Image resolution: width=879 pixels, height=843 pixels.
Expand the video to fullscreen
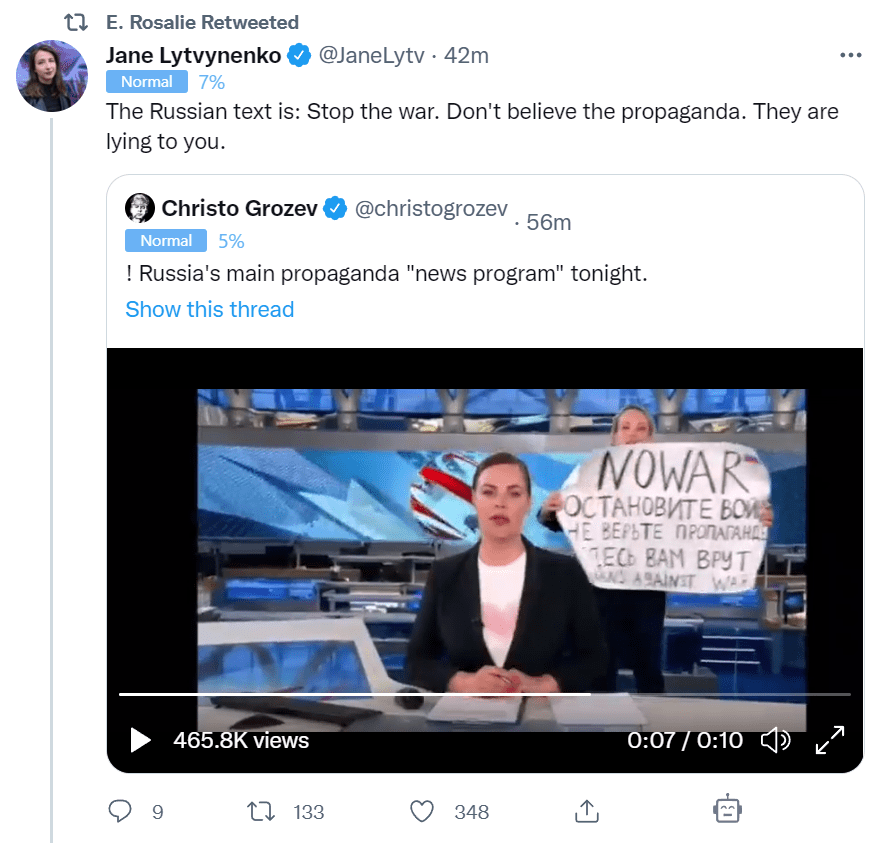coord(831,740)
